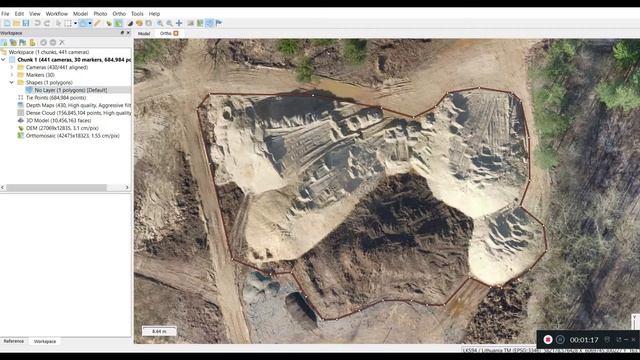
Task: Collapse the Shapes folder
Action: tap(12, 82)
